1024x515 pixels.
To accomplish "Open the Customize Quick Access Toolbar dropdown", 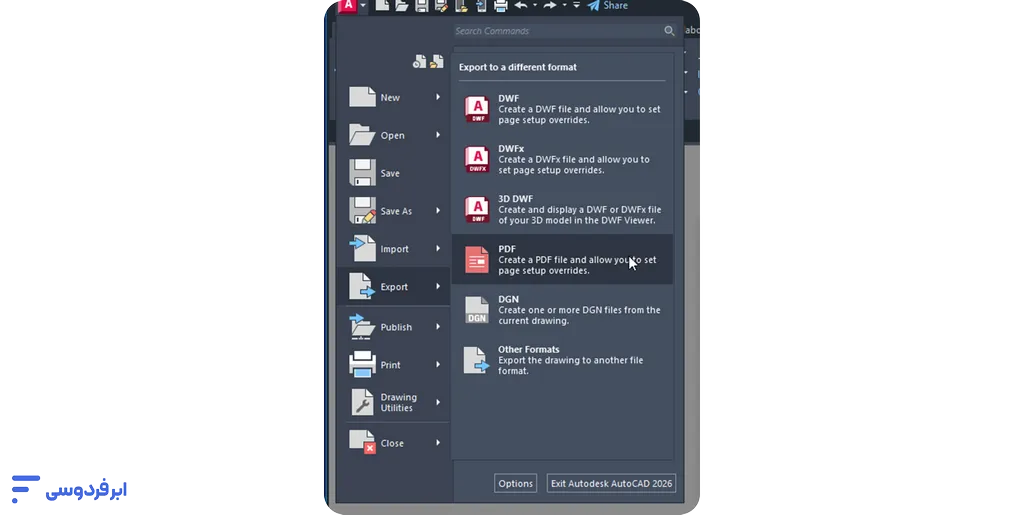I will point(576,5).
